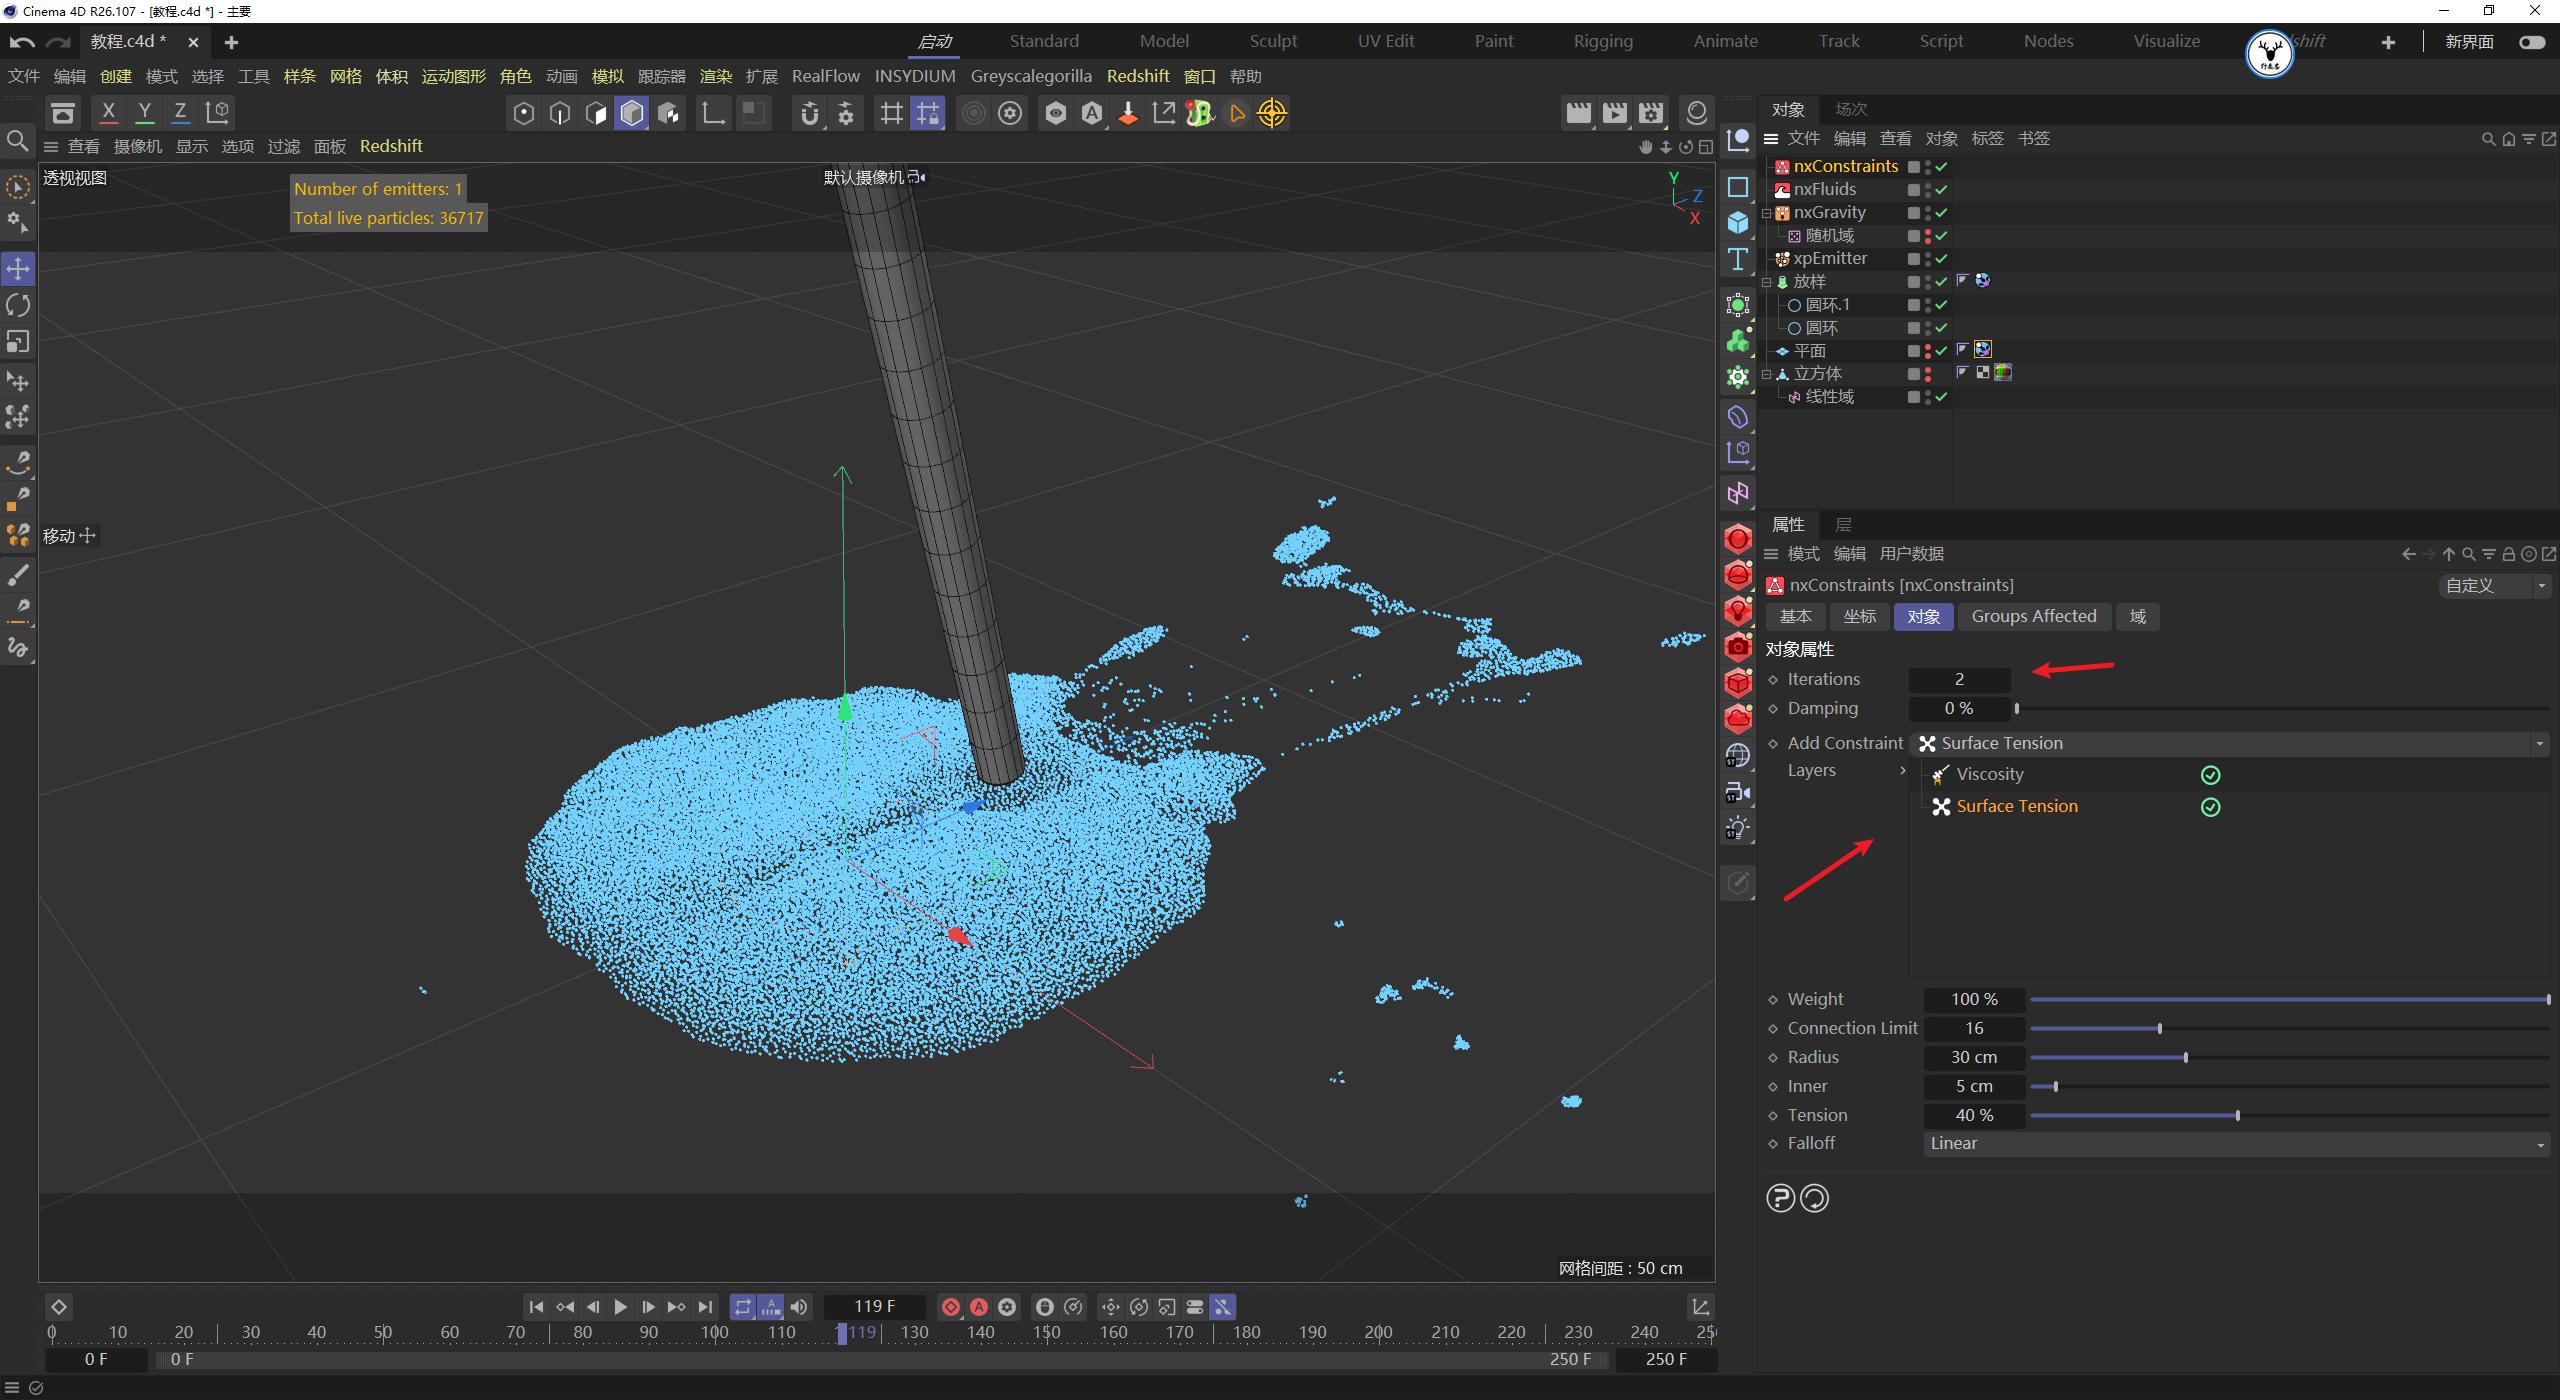The width and height of the screenshot is (2560, 1400).
Task: Open the RealFlow menu
Action: [x=825, y=76]
